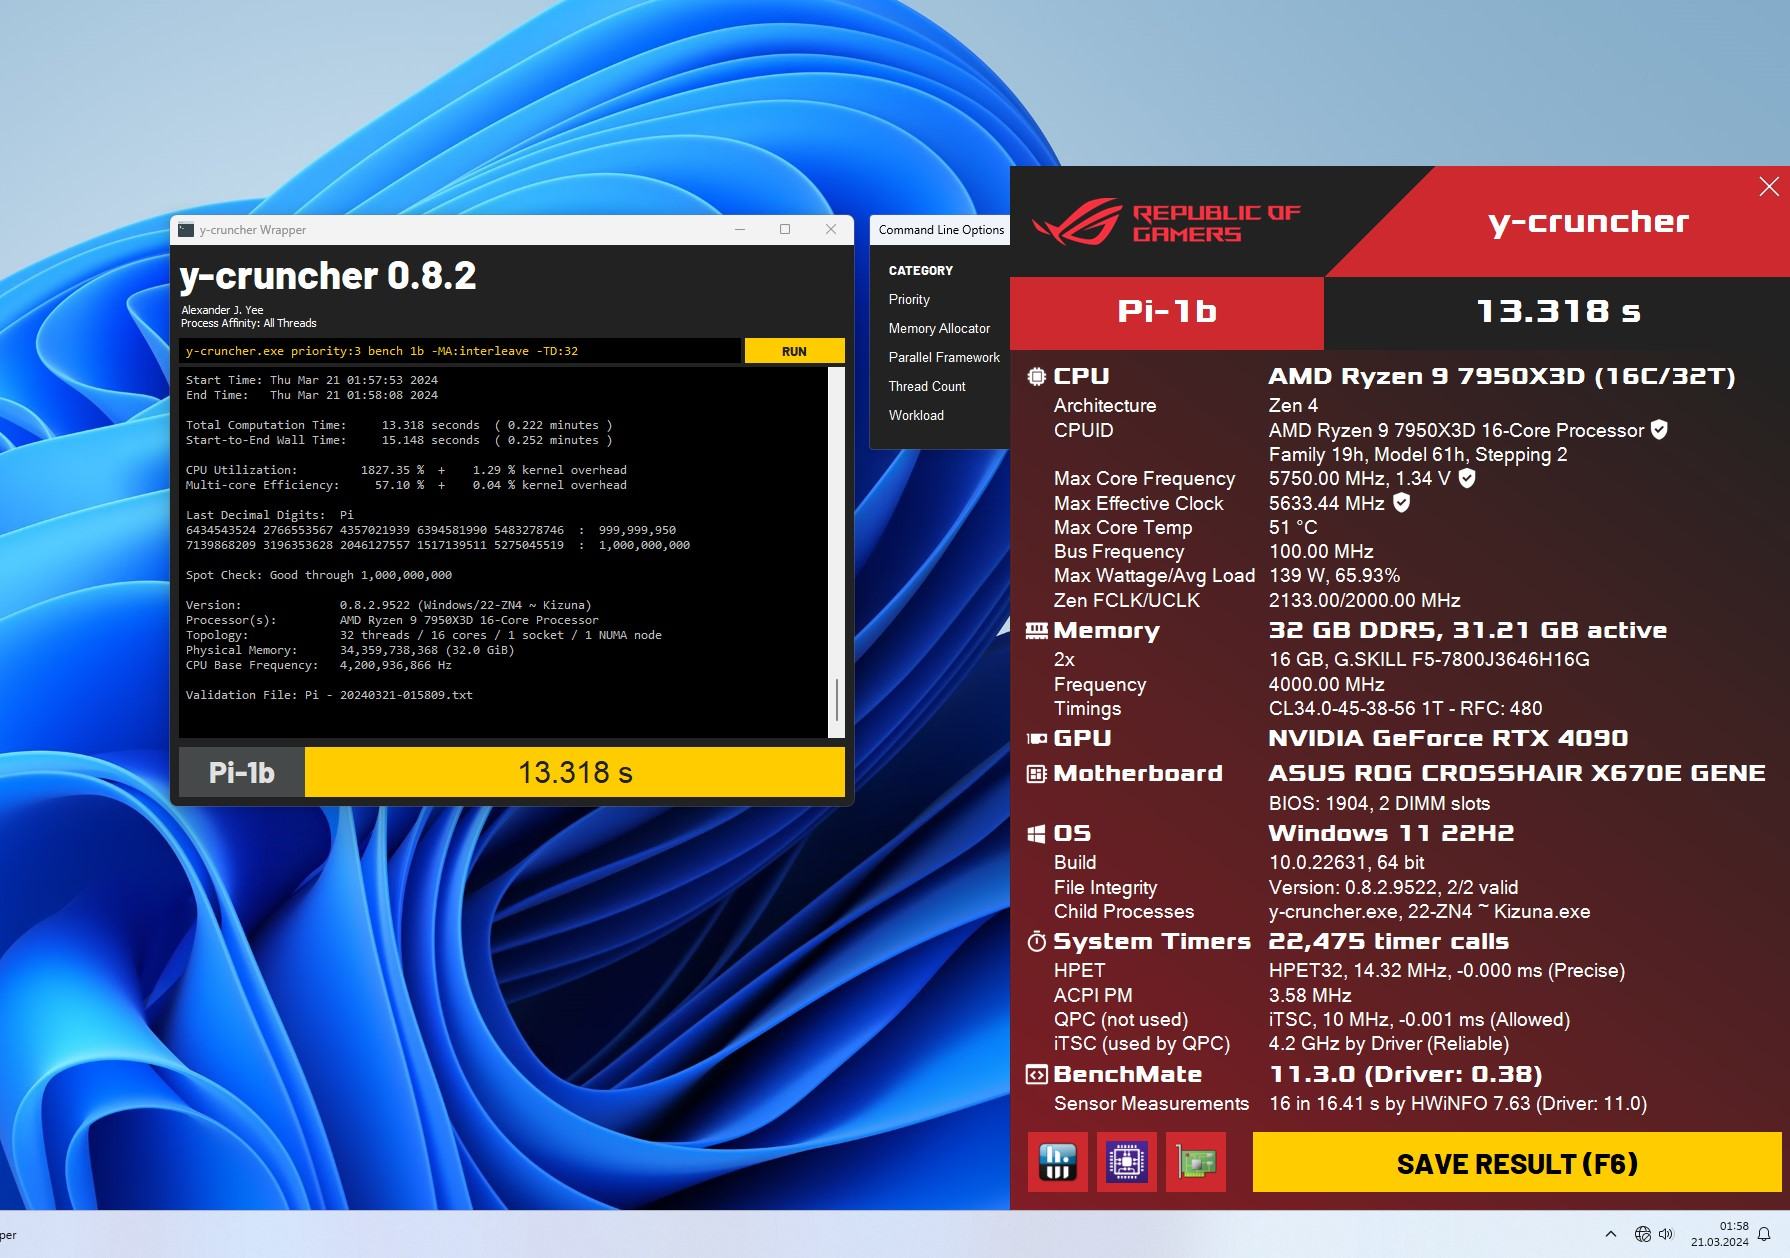Click the y-cruncher command line field
Viewport: 1790px width, 1258px height.
pyautogui.click(x=460, y=351)
